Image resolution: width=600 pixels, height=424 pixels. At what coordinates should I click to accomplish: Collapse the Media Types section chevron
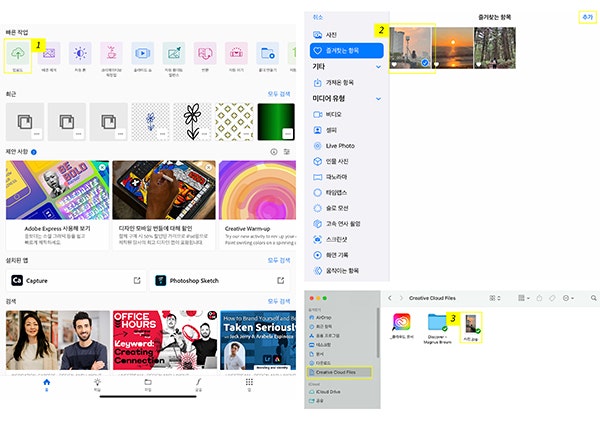[x=378, y=98]
